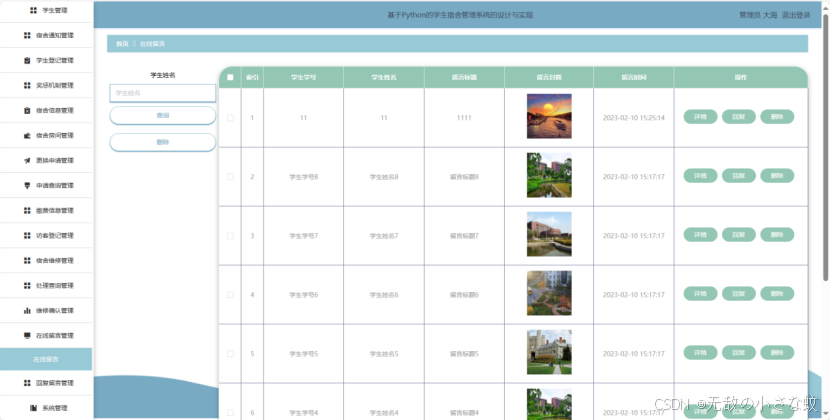Click 回复 for 留言标题6 row
The height and width of the screenshot is (420, 830).
(x=738, y=293)
